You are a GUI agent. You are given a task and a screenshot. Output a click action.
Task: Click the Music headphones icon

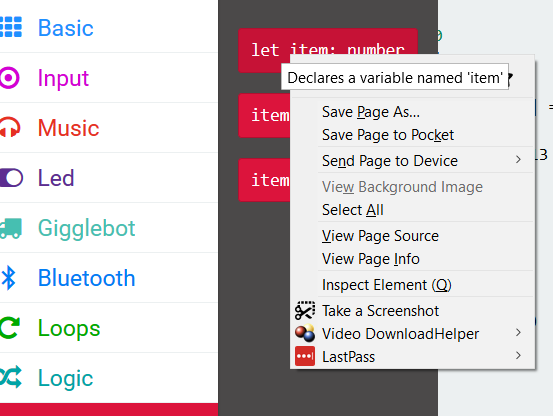click(x=10, y=127)
